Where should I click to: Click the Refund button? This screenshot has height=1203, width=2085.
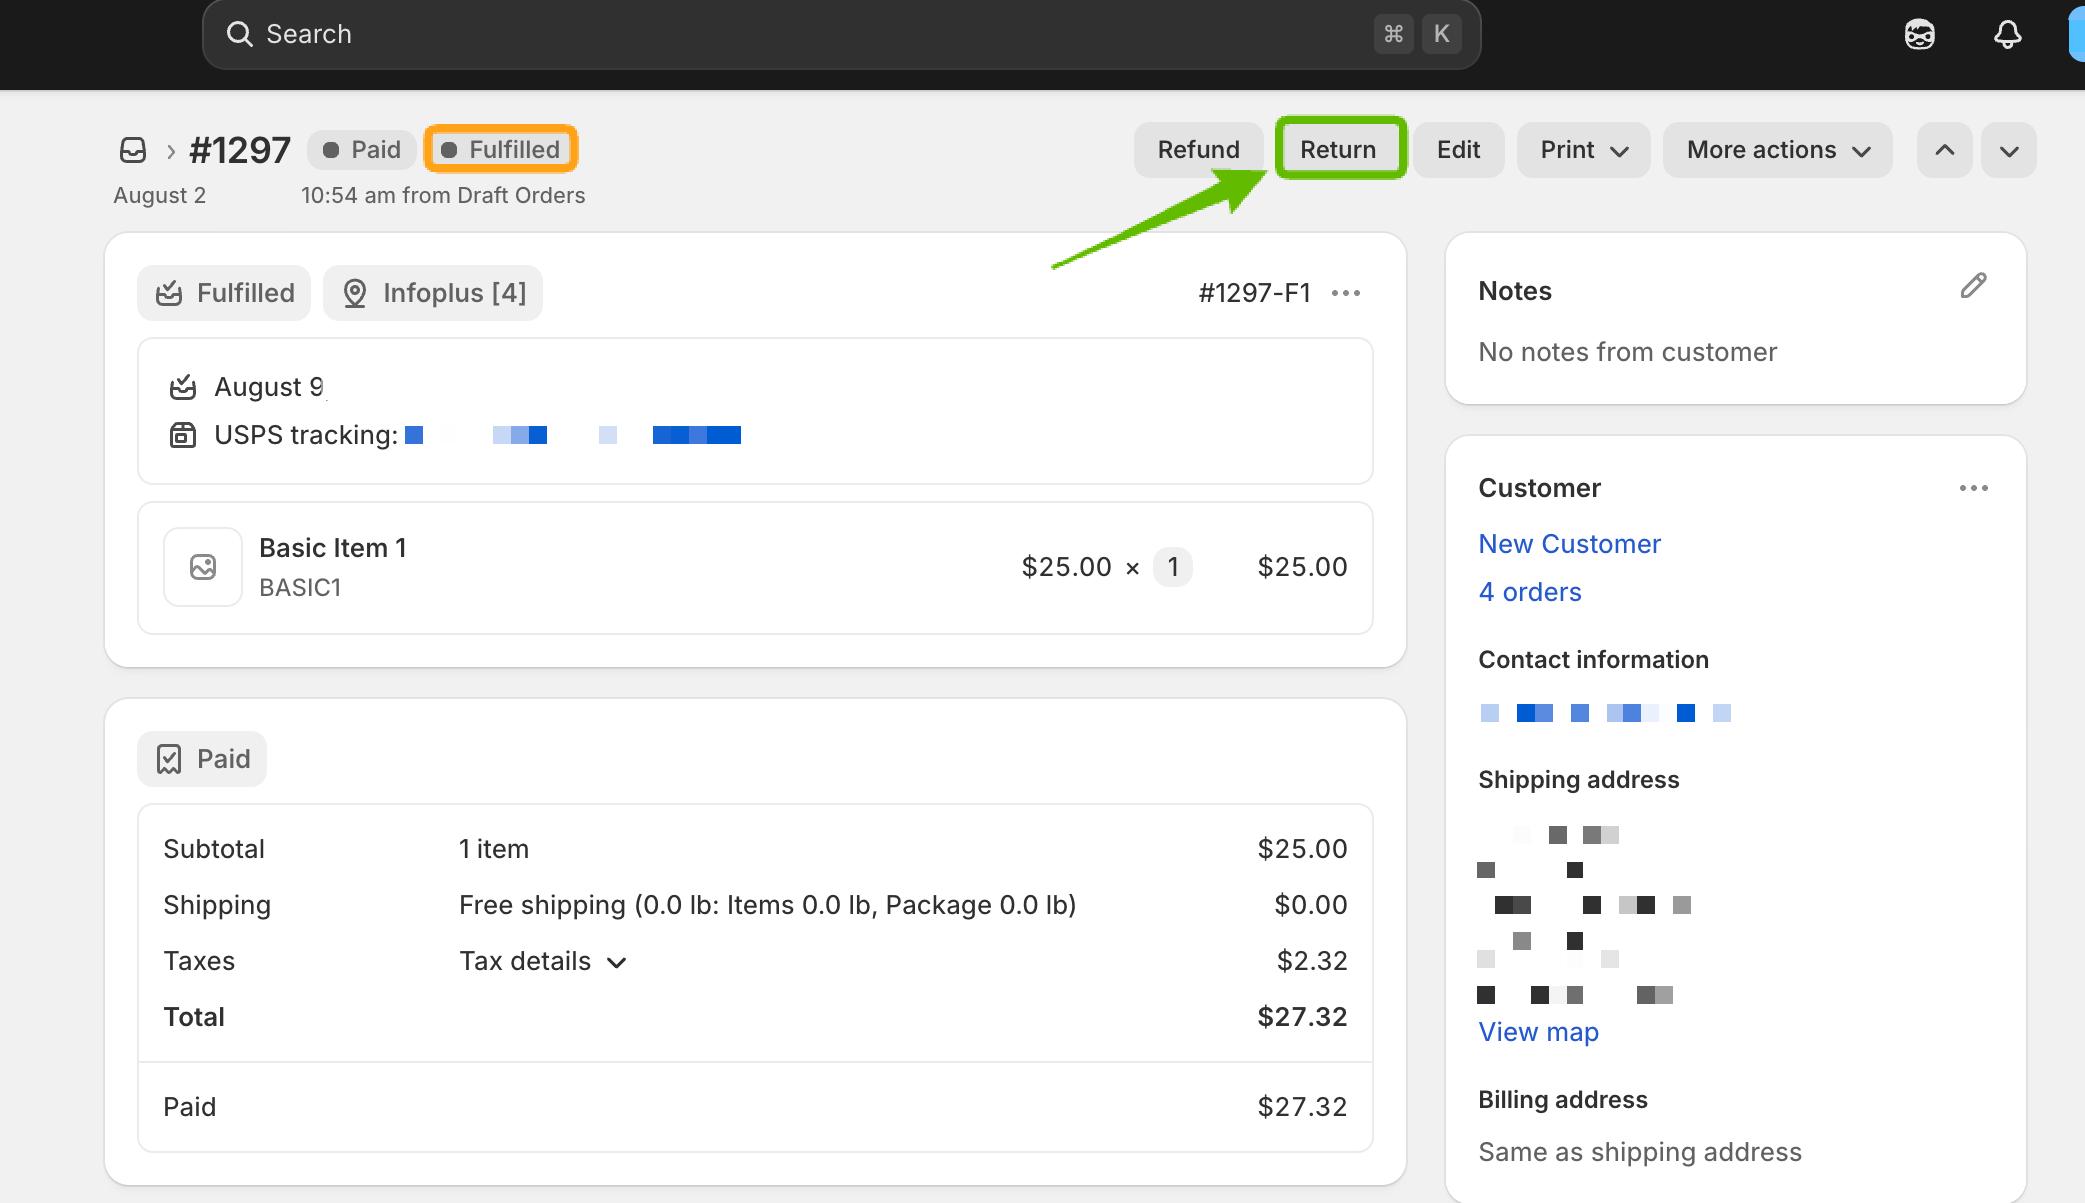point(1198,150)
